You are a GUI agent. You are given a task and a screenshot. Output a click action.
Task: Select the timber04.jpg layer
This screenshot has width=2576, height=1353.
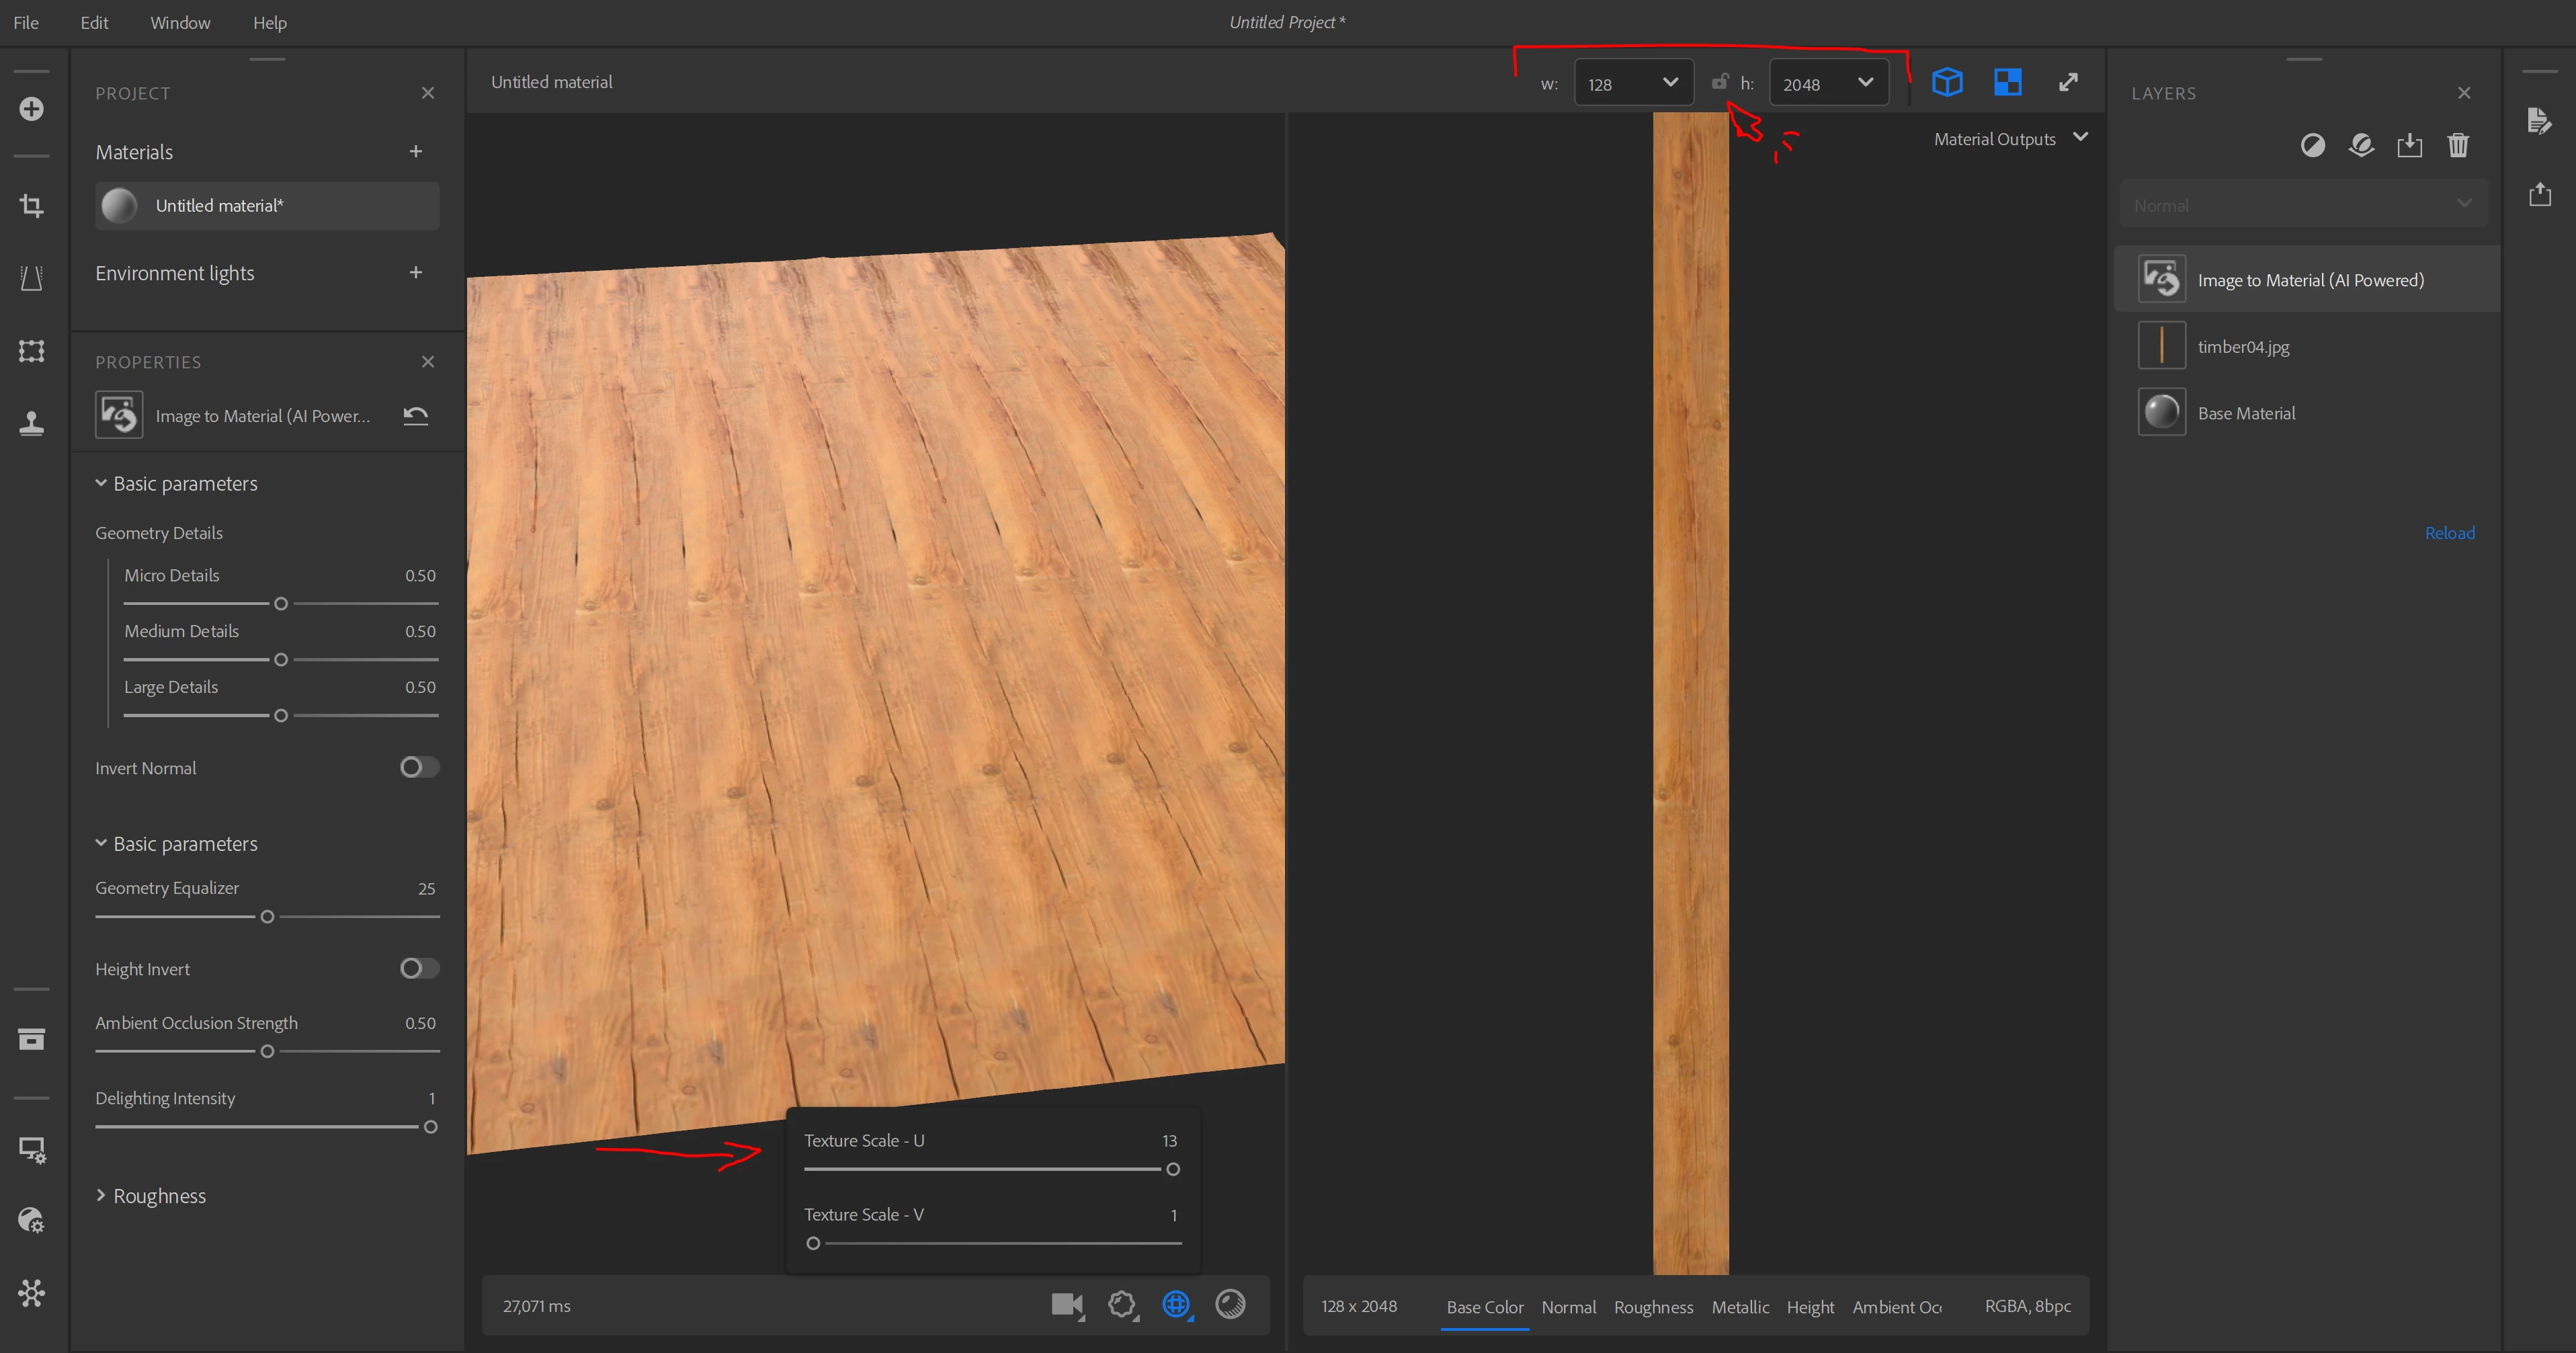click(x=2243, y=347)
